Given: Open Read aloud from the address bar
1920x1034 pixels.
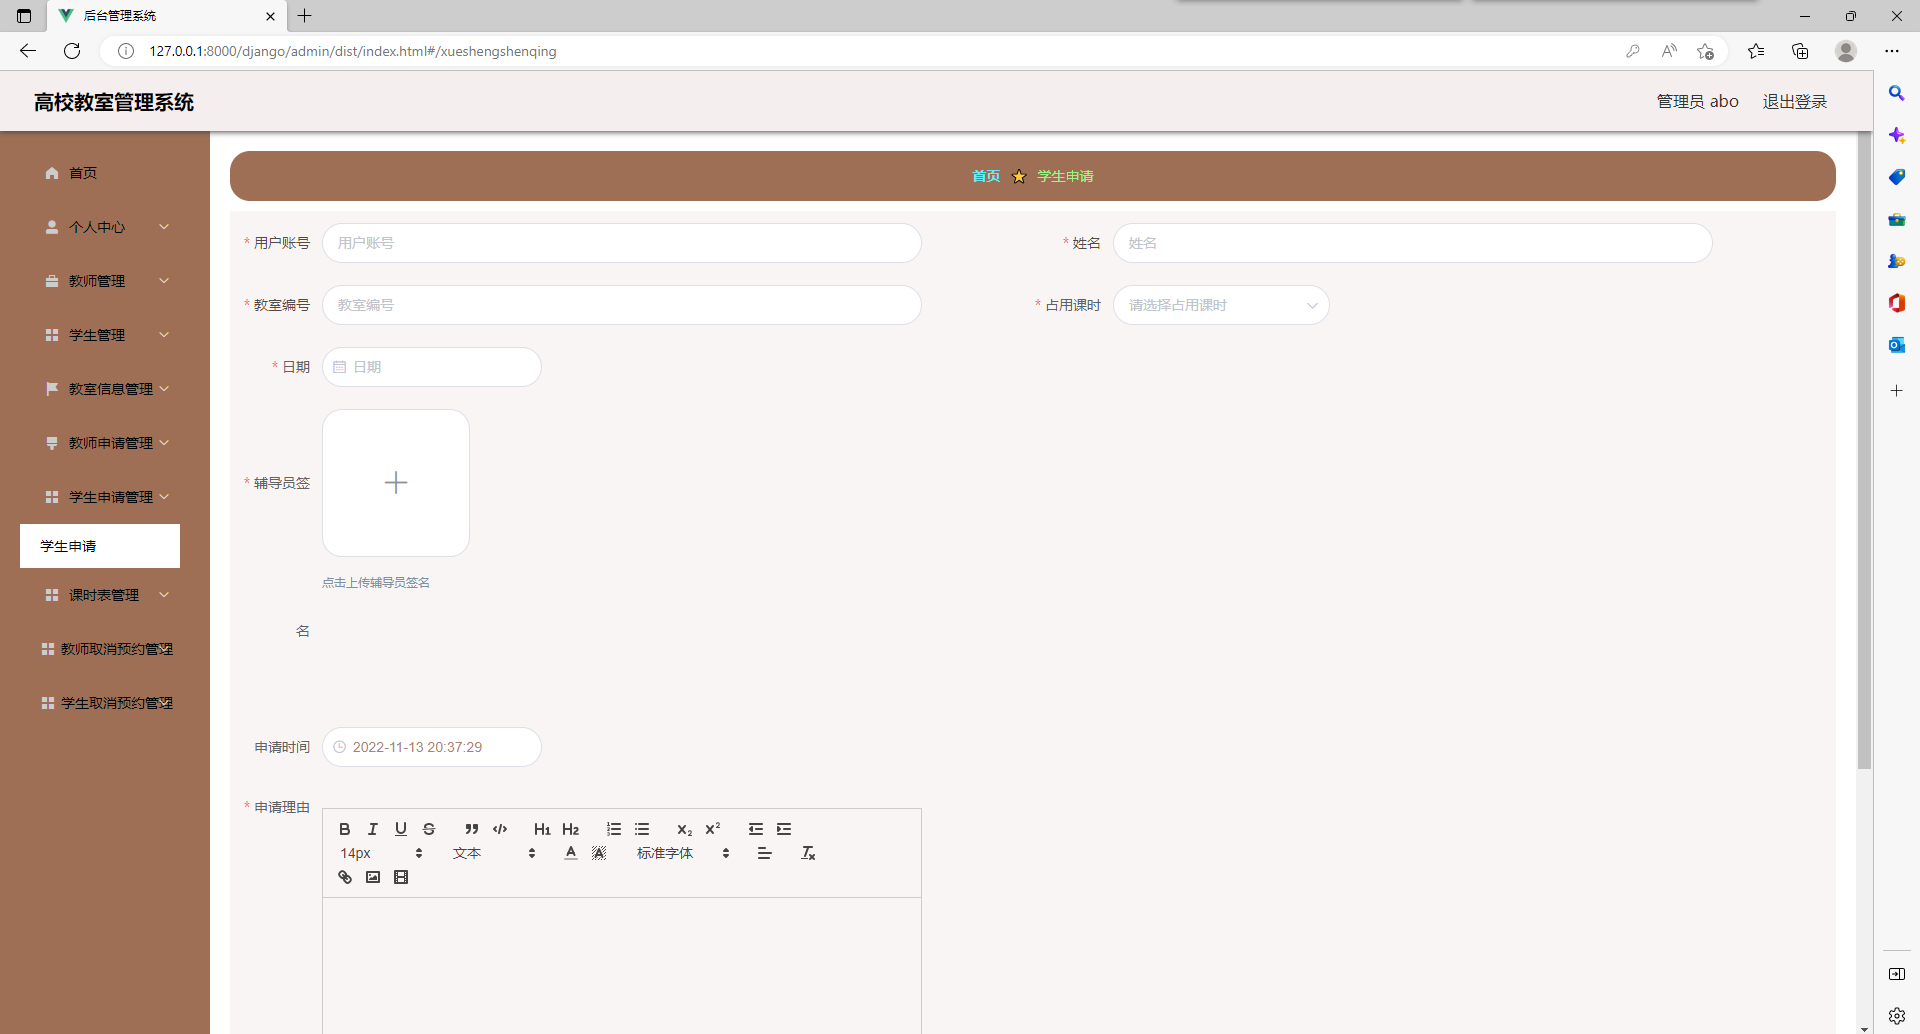Looking at the screenshot, I should [1669, 51].
